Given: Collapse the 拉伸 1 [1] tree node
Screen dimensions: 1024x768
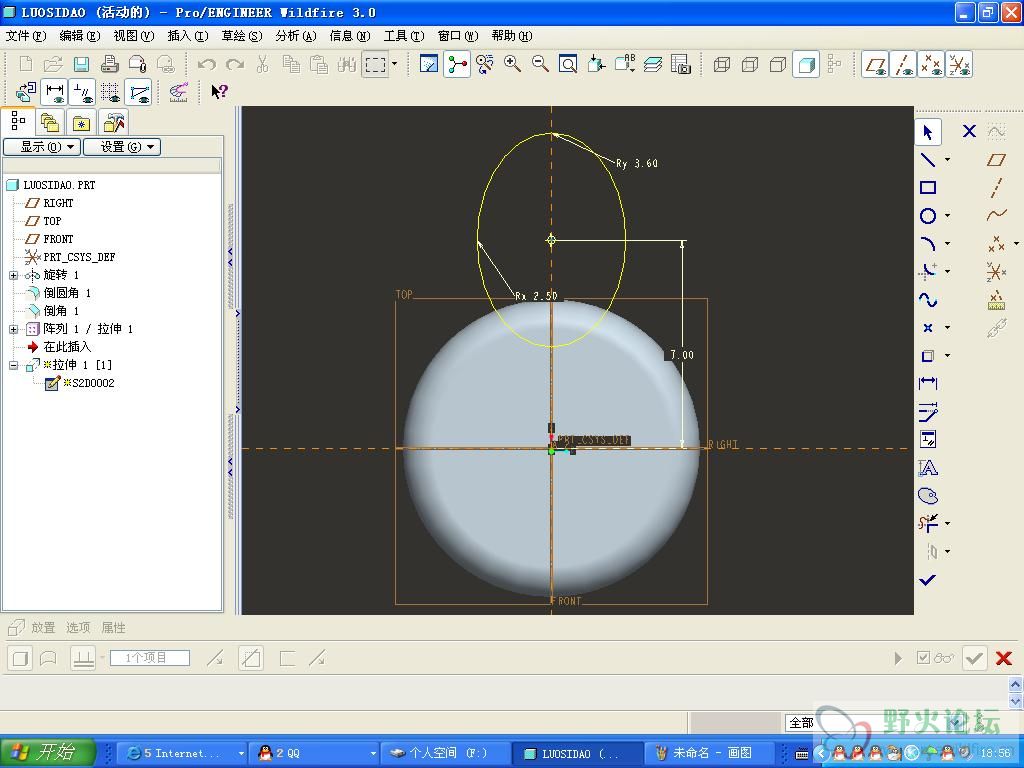Looking at the screenshot, I should pyautogui.click(x=13, y=365).
